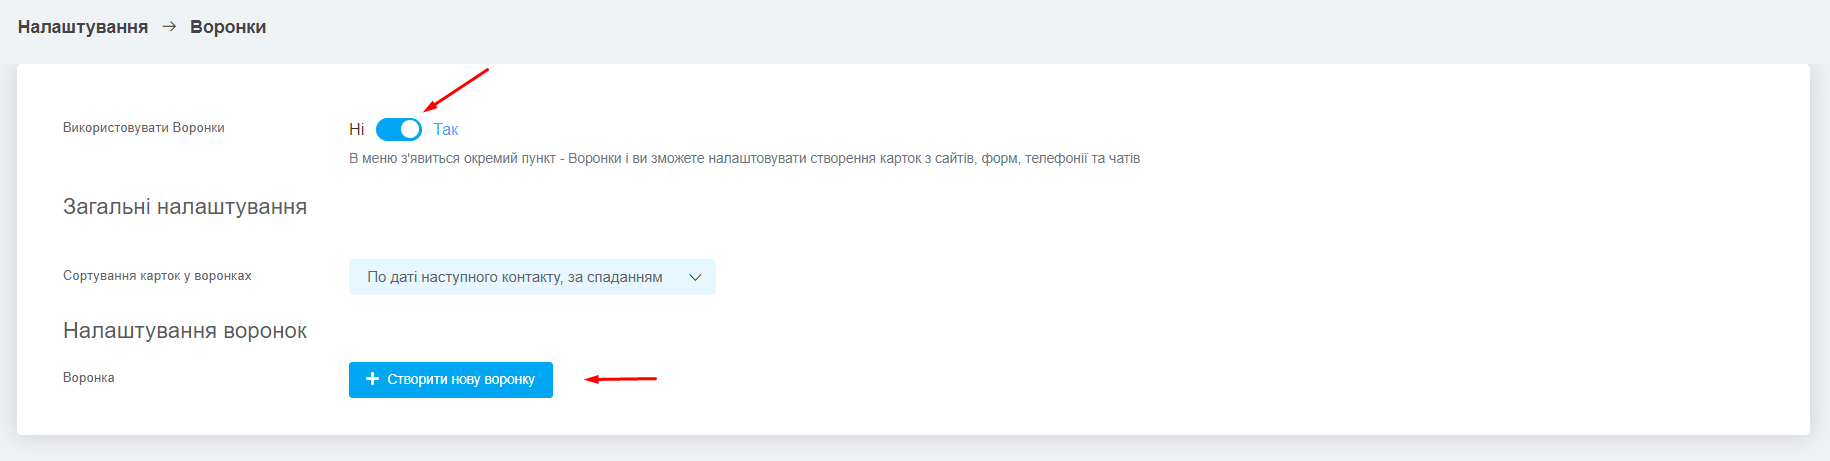Click the Використовувати Воронки label

(x=144, y=128)
